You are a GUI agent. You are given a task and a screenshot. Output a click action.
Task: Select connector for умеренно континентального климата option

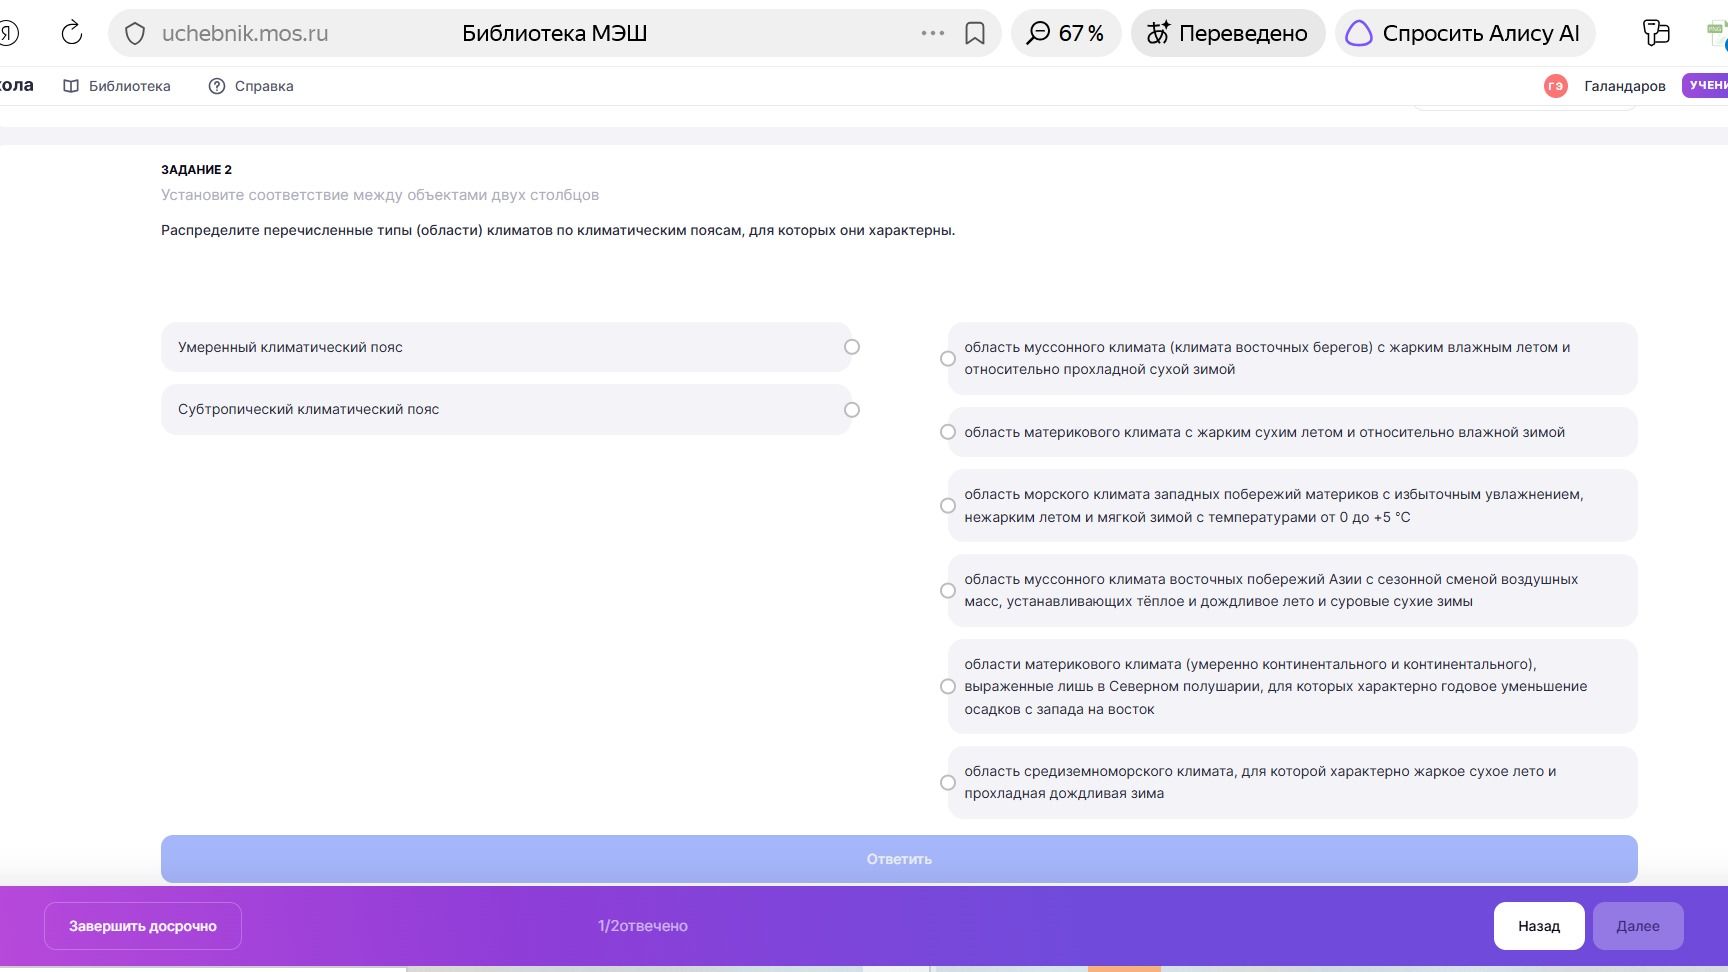point(948,687)
